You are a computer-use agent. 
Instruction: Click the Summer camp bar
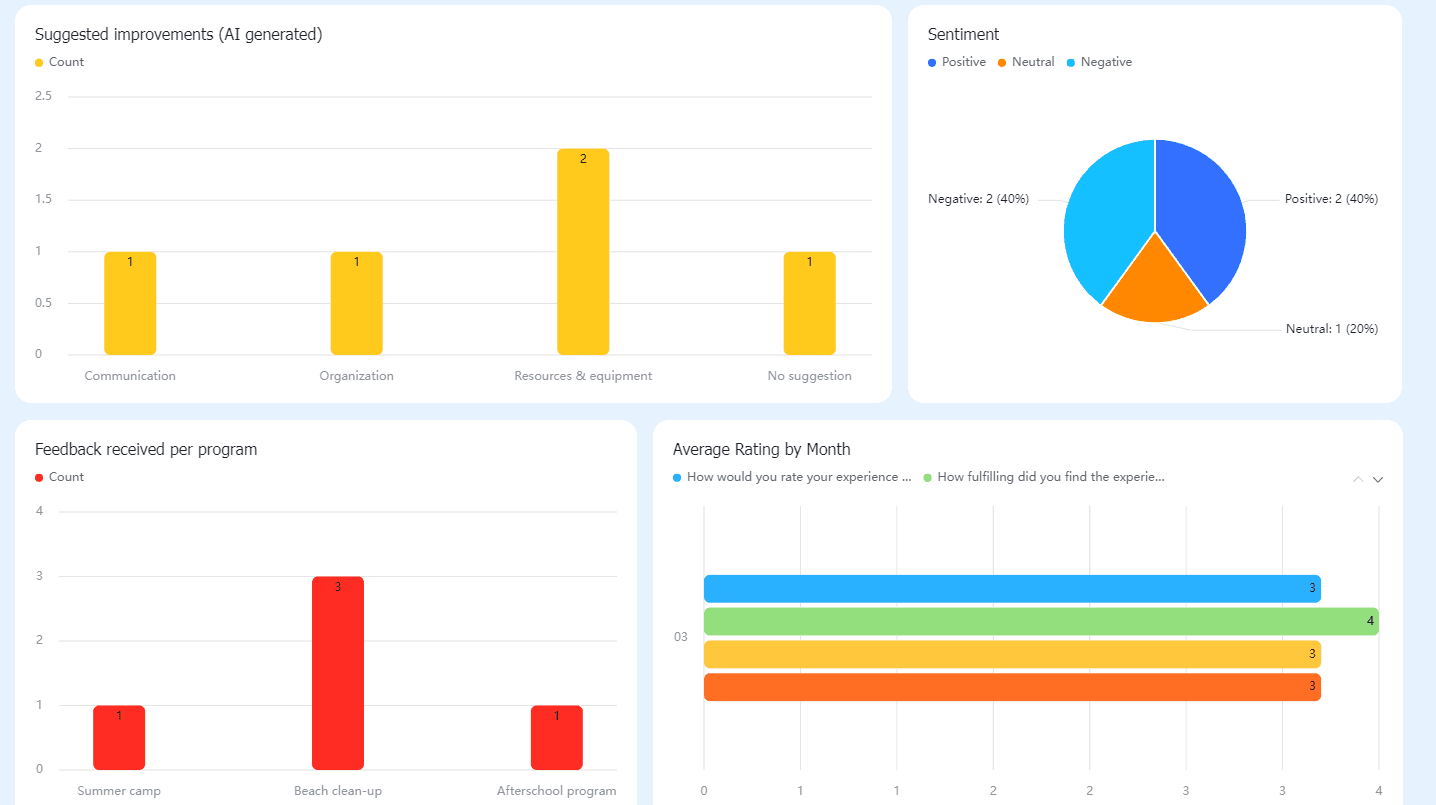pyautogui.click(x=119, y=738)
